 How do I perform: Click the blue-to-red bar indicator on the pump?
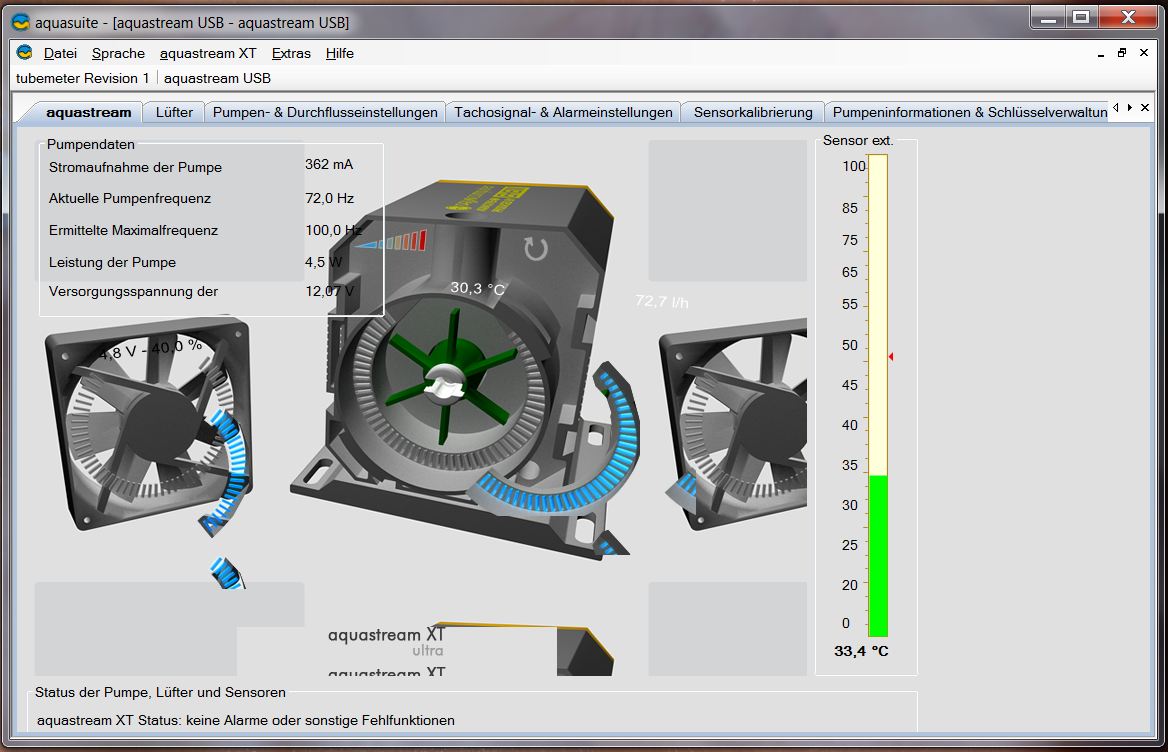coord(392,241)
